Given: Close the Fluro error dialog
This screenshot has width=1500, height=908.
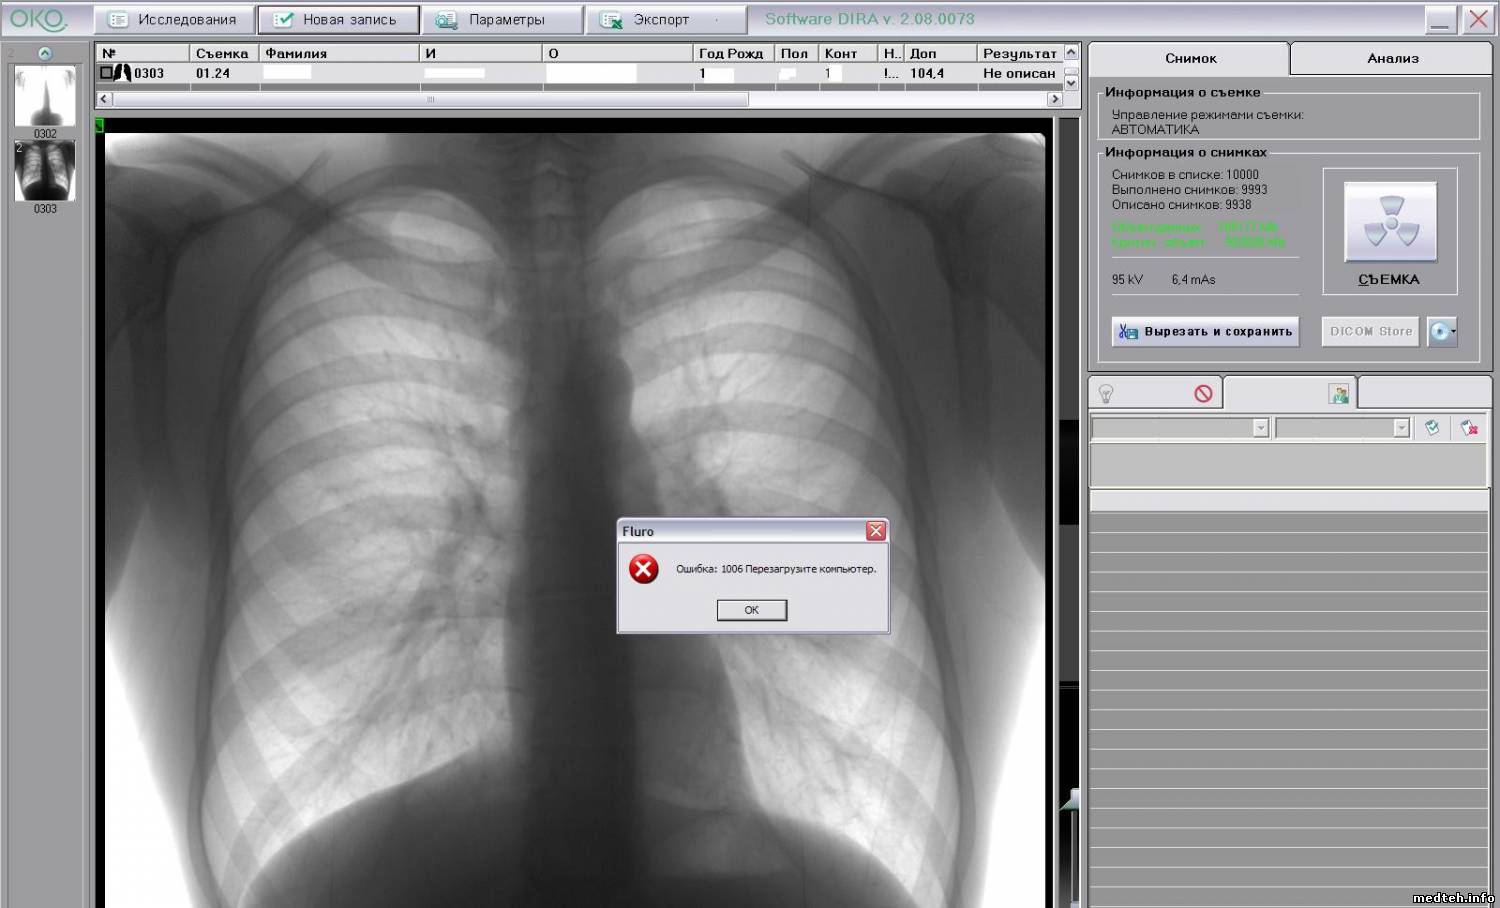Looking at the screenshot, I should click(x=876, y=531).
